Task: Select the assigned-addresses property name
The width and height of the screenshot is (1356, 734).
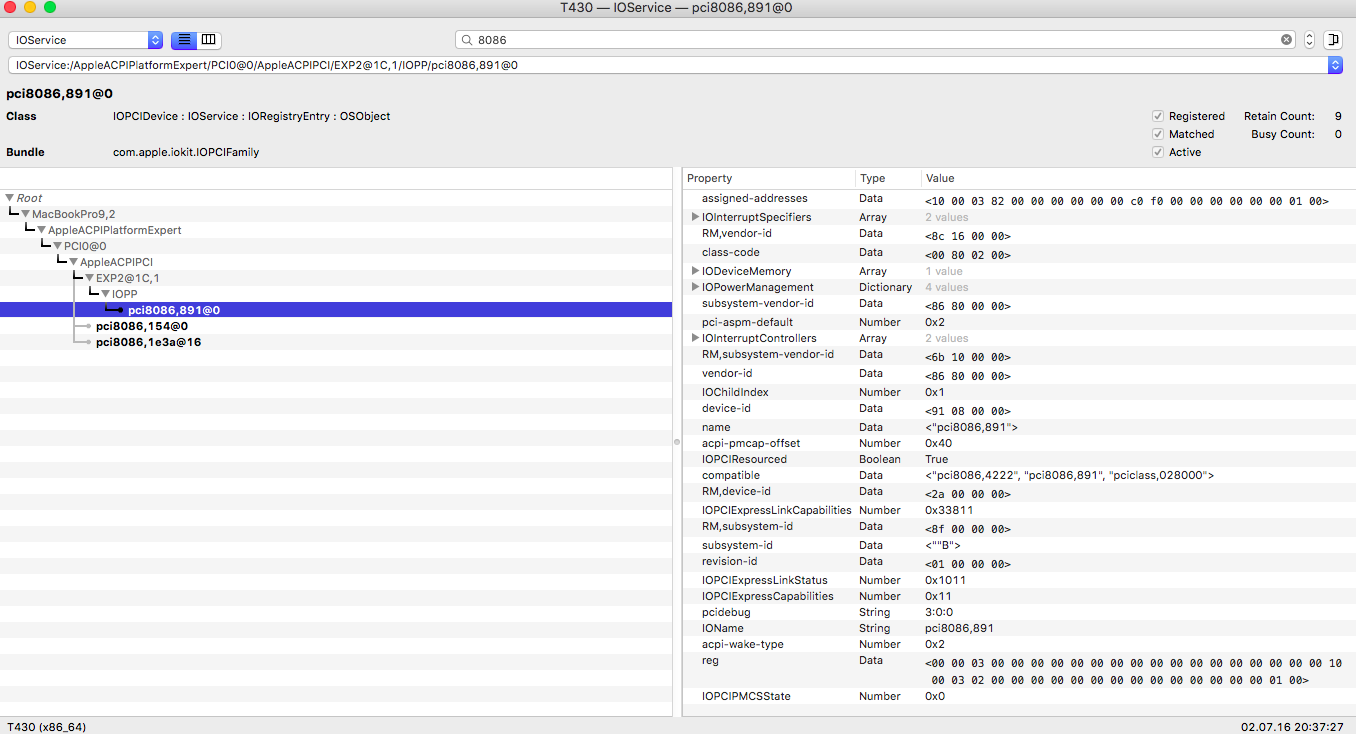Action: [x=755, y=198]
